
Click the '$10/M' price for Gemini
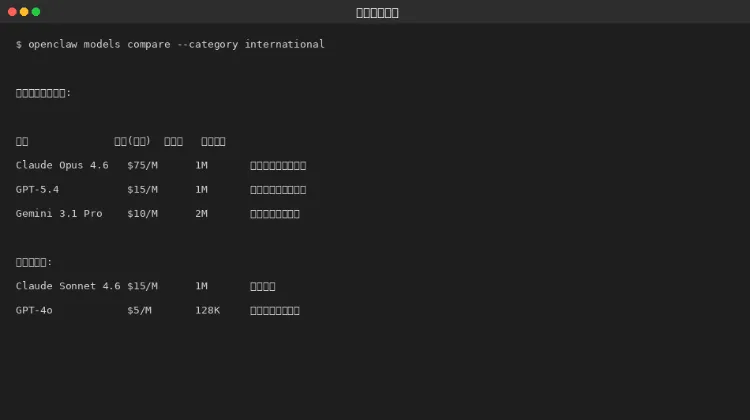point(143,213)
